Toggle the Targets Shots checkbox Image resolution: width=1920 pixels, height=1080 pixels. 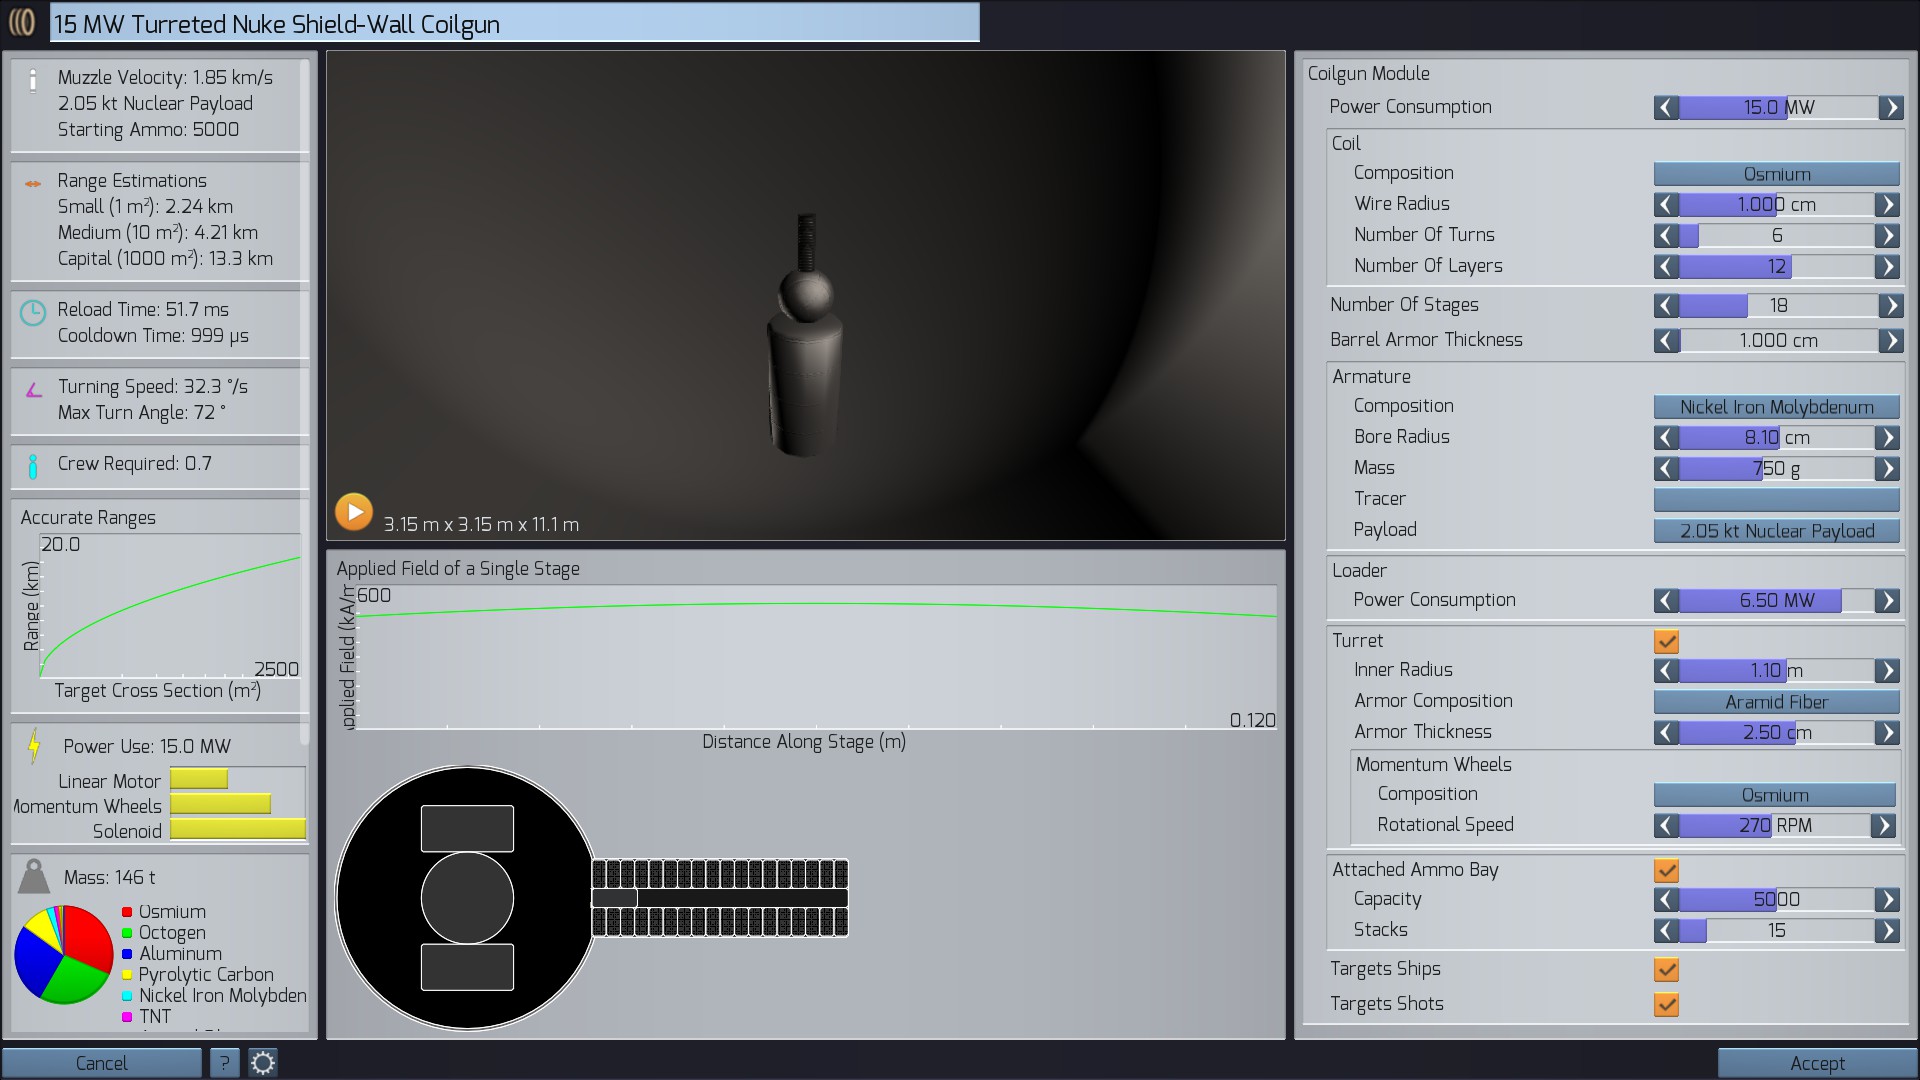pos(1666,1004)
